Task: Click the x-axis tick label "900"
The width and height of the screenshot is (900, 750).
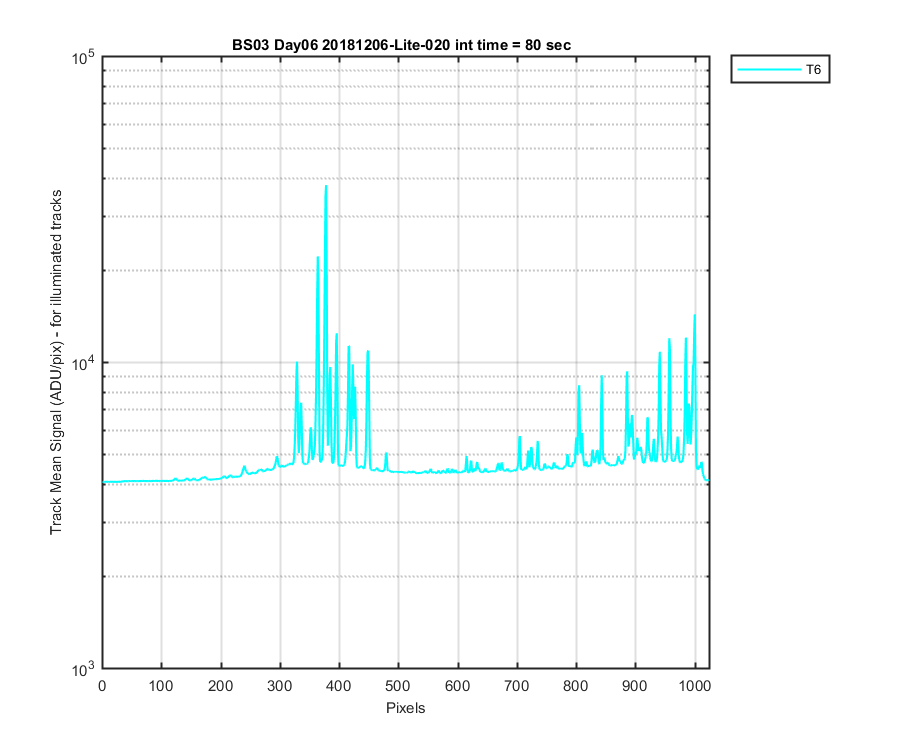Action: tap(635, 686)
